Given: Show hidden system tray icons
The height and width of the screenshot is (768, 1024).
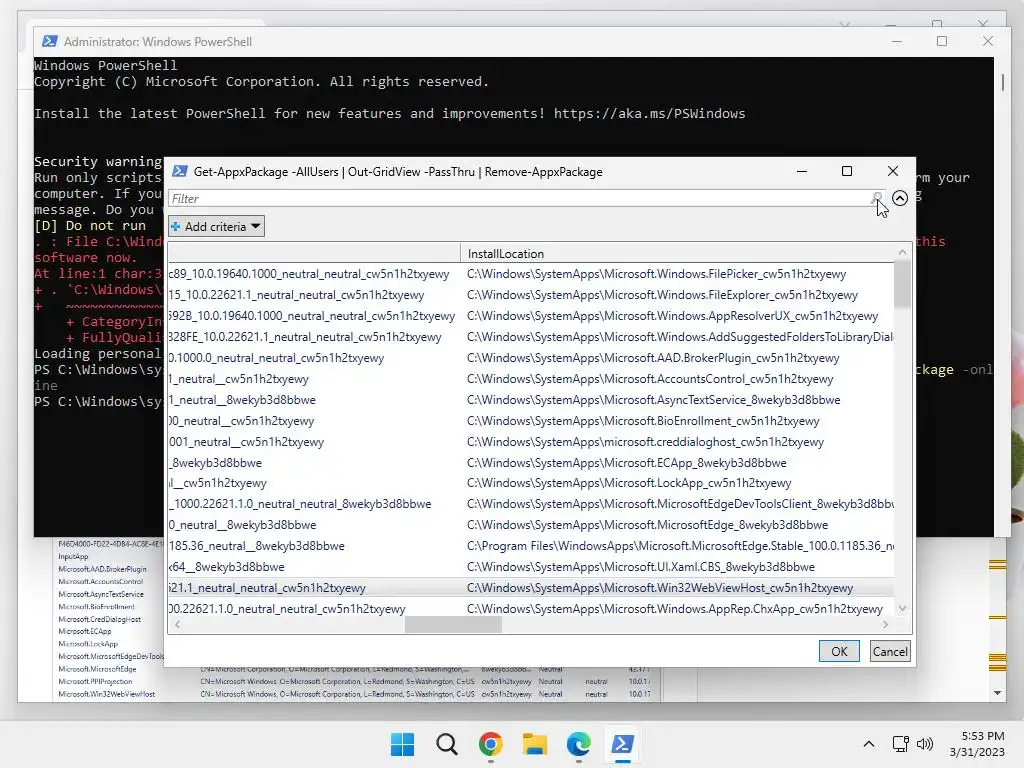Looking at the screenshot, I should 869,744.
